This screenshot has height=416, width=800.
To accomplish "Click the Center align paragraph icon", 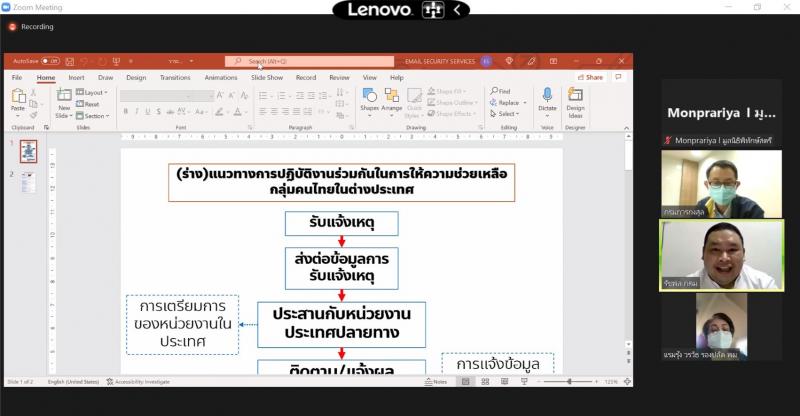I will (x=274, y=111).
